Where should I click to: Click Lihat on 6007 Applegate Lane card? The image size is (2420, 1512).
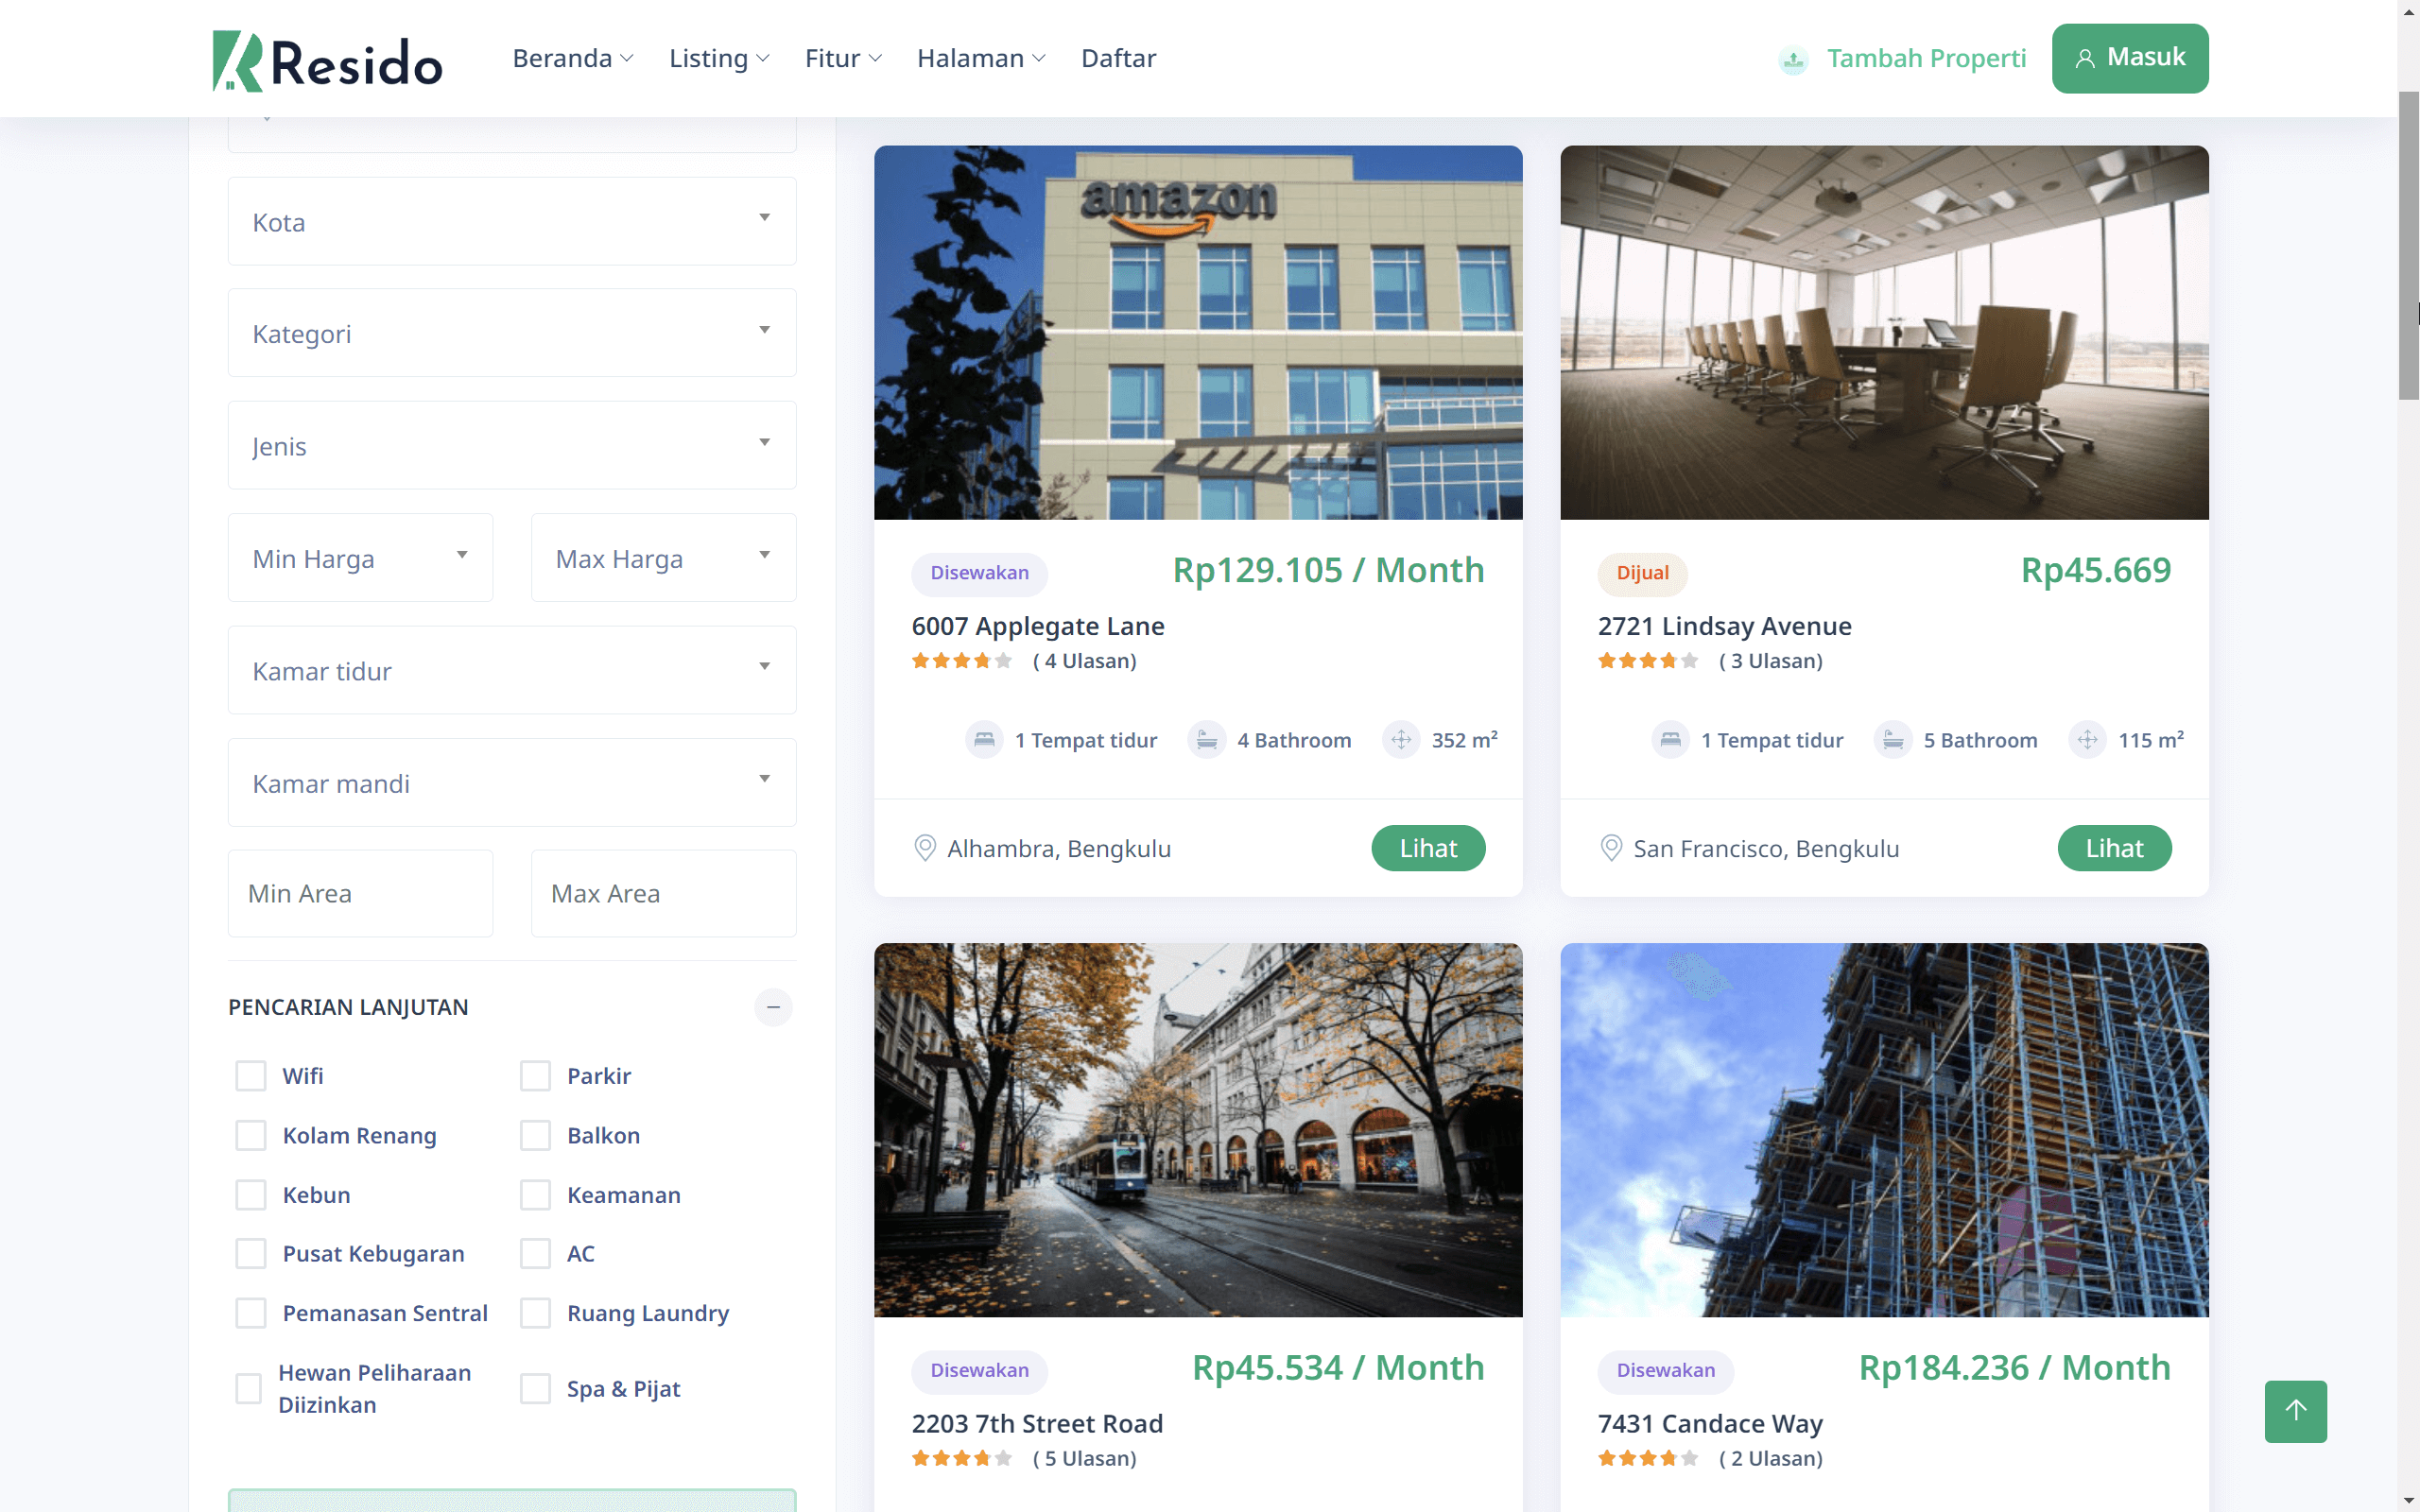pyautogui.click(x=1427, y=848)
